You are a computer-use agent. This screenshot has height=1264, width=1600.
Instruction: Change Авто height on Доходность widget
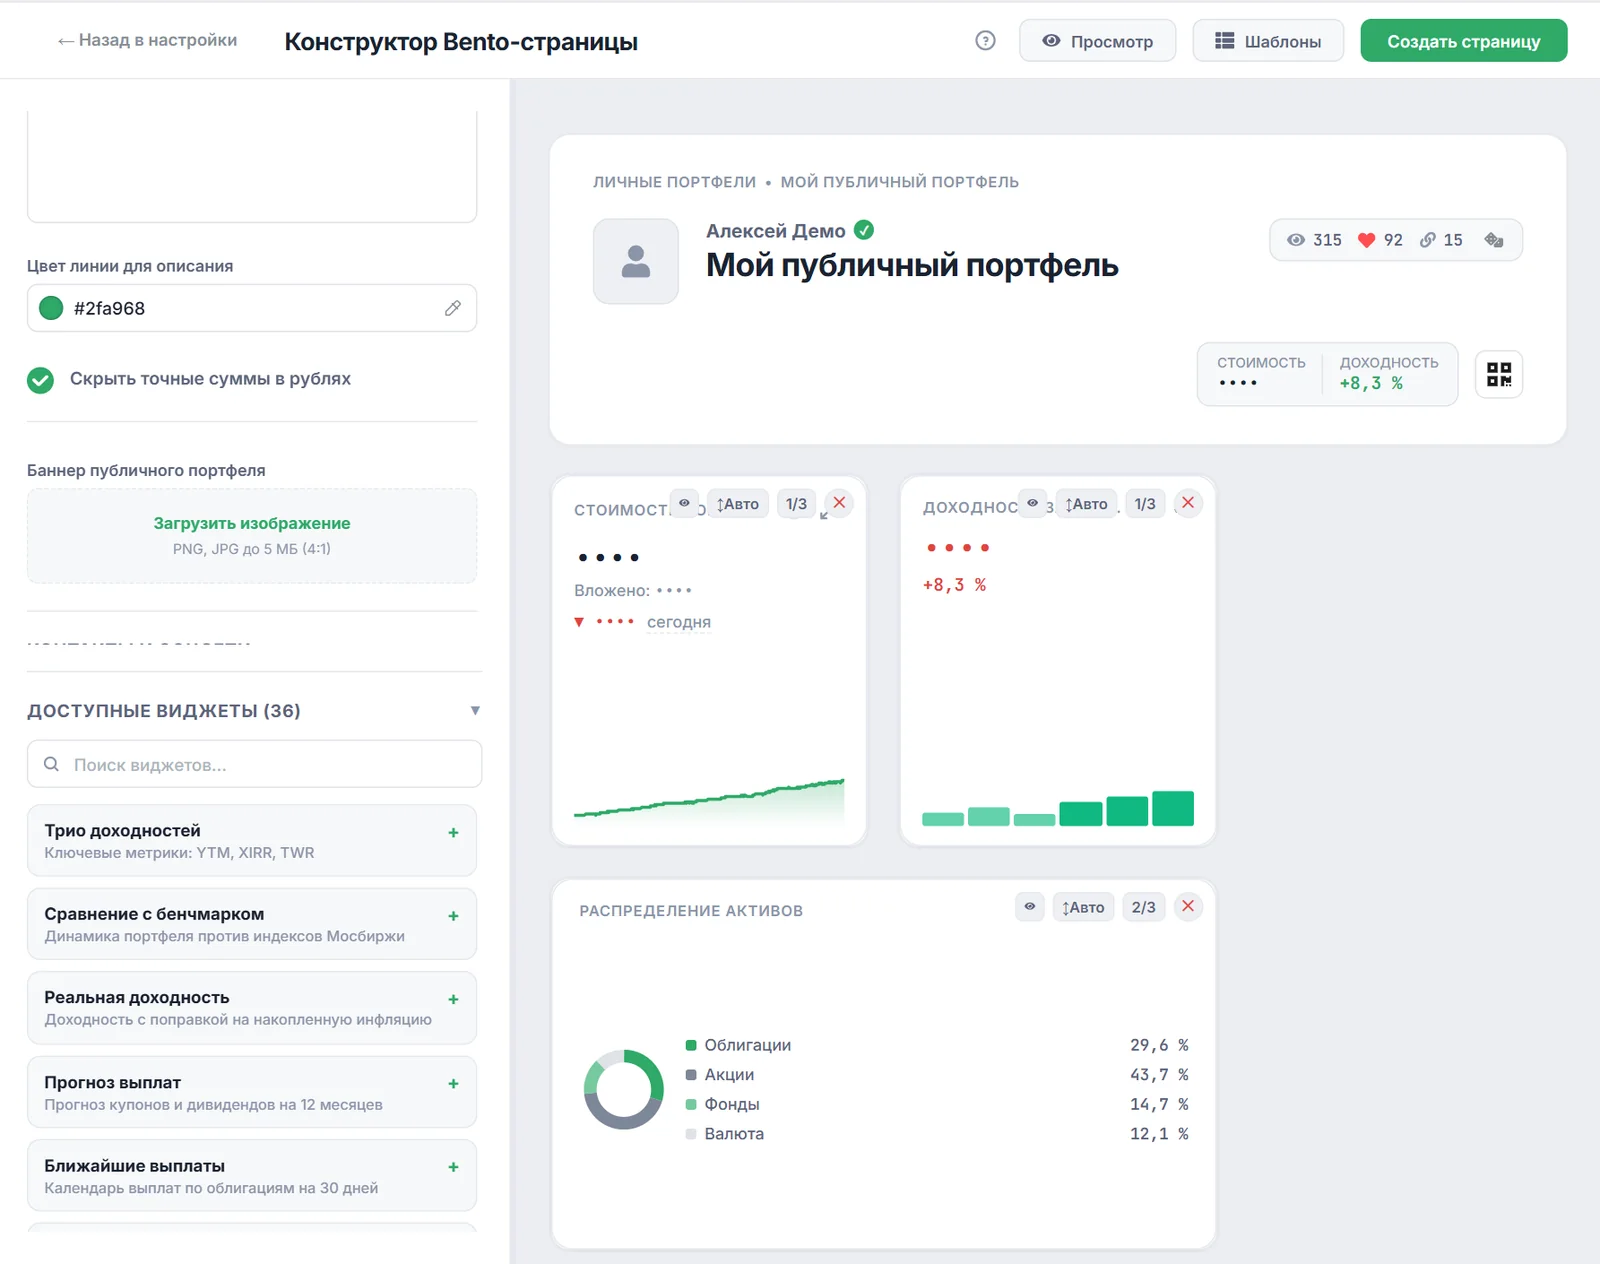click(x=1087, y=504)
